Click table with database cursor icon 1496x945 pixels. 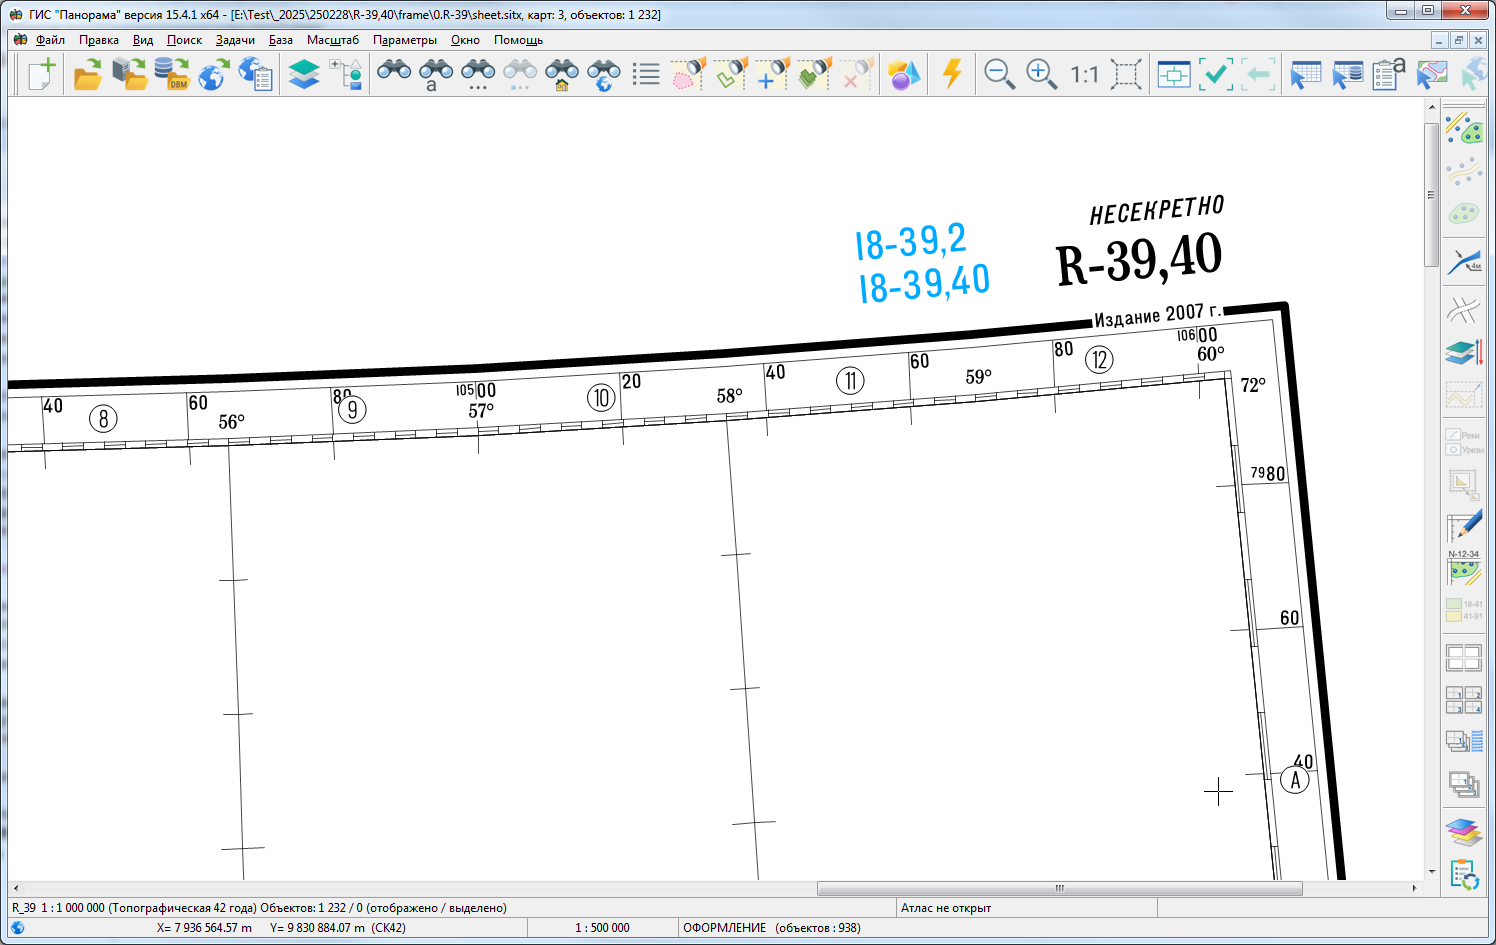[1348, 74]
